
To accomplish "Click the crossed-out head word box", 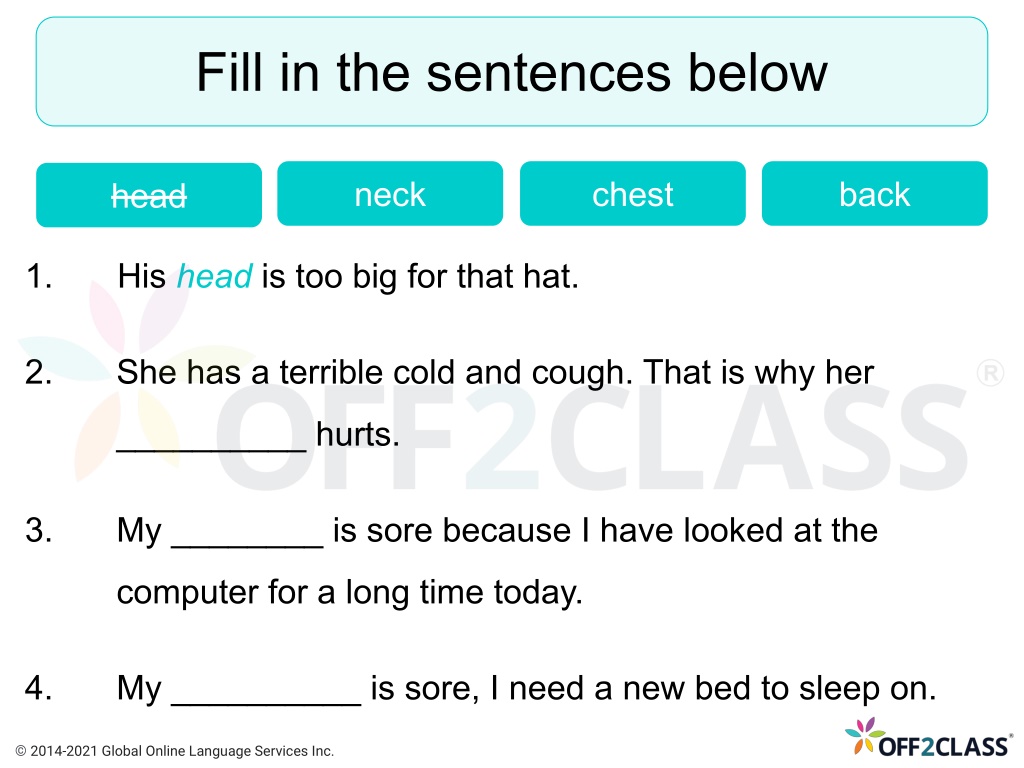I will tap(149, 195).
